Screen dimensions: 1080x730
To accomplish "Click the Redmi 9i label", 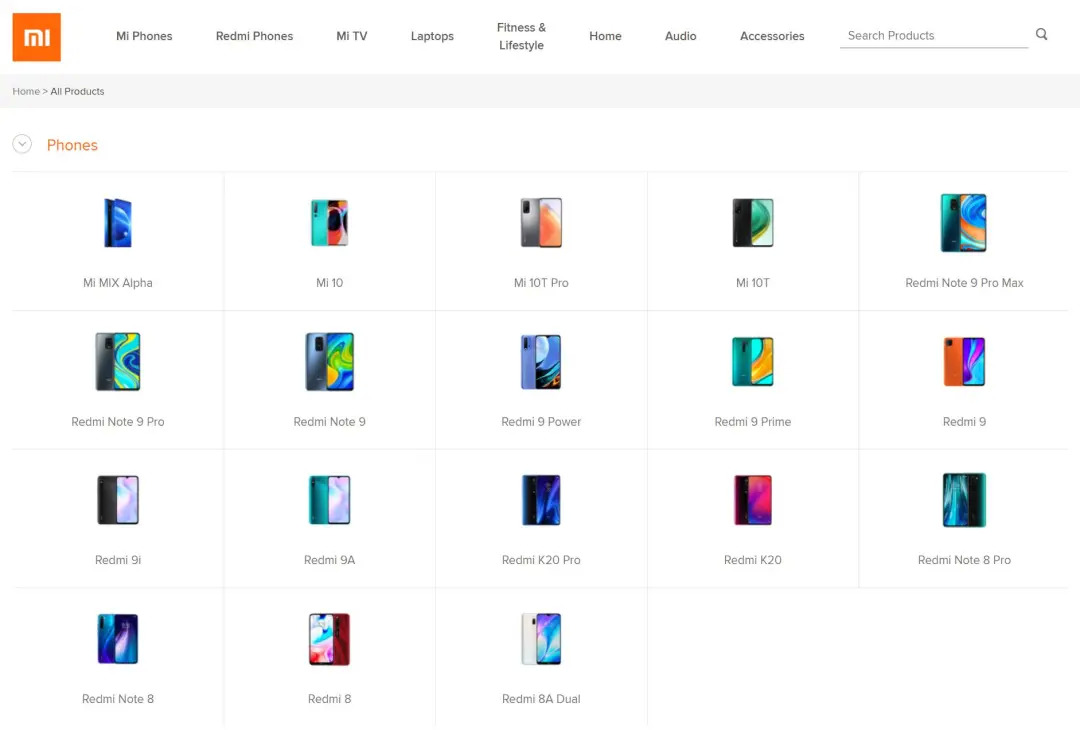I will [118, 560].
